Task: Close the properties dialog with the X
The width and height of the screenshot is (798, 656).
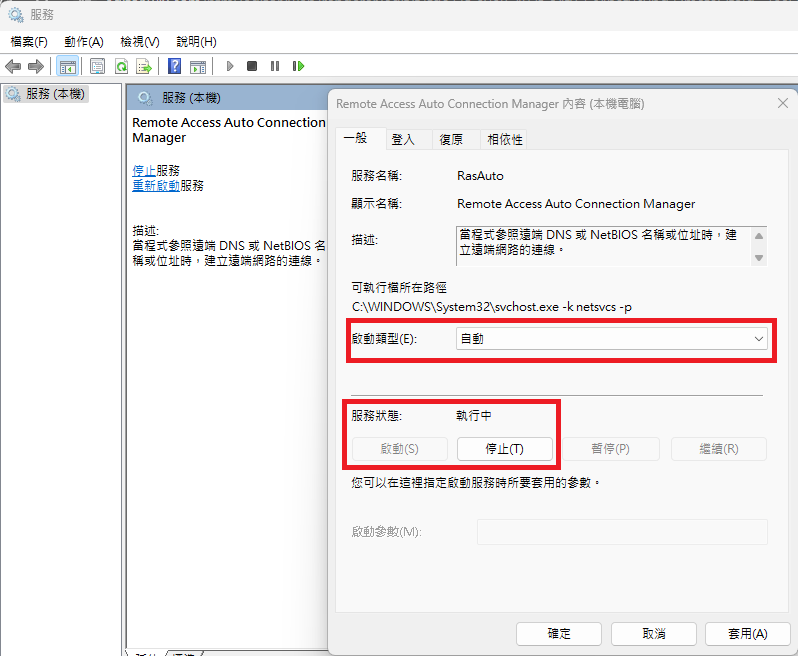Action: [783, 103]
